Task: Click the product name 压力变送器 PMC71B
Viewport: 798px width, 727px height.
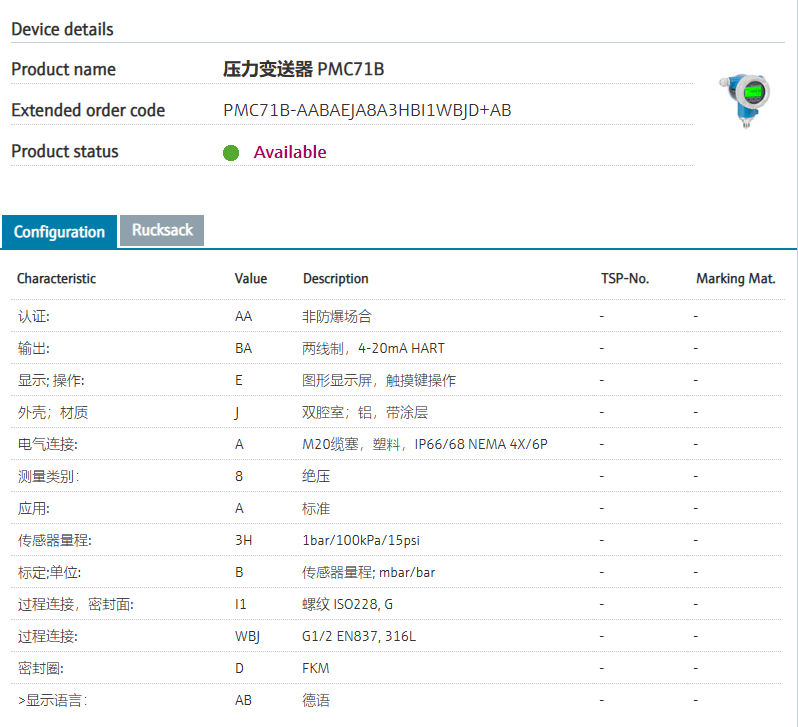Action: coord(303,69)
